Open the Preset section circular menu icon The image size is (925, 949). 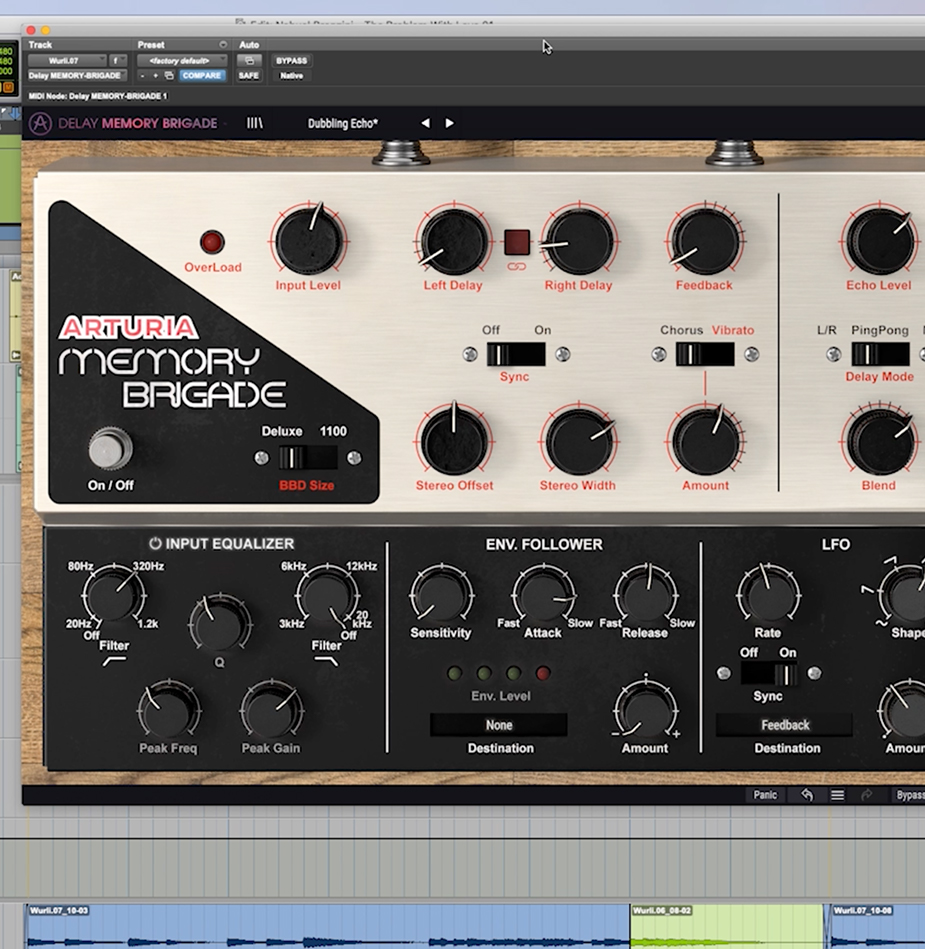223,45
